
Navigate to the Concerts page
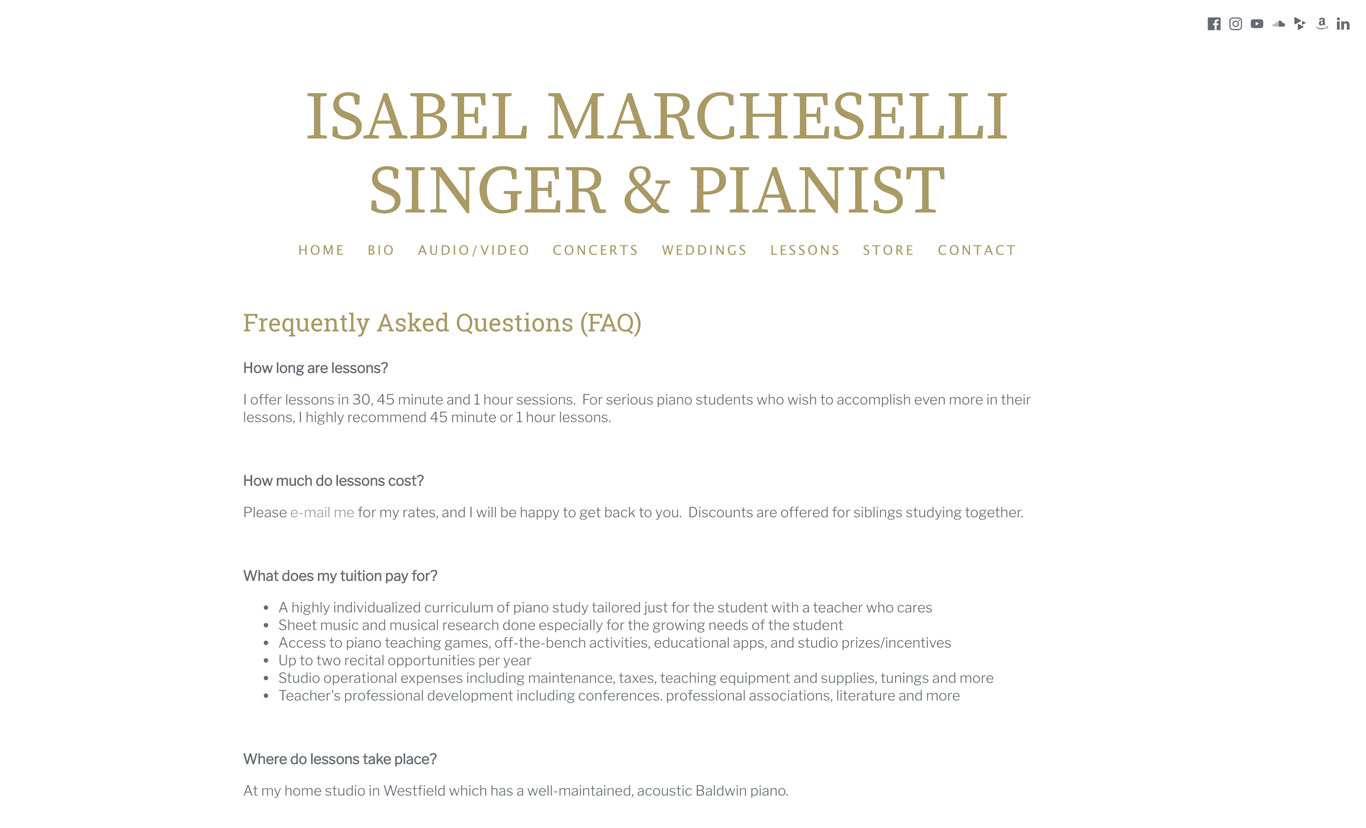(596, 250)
